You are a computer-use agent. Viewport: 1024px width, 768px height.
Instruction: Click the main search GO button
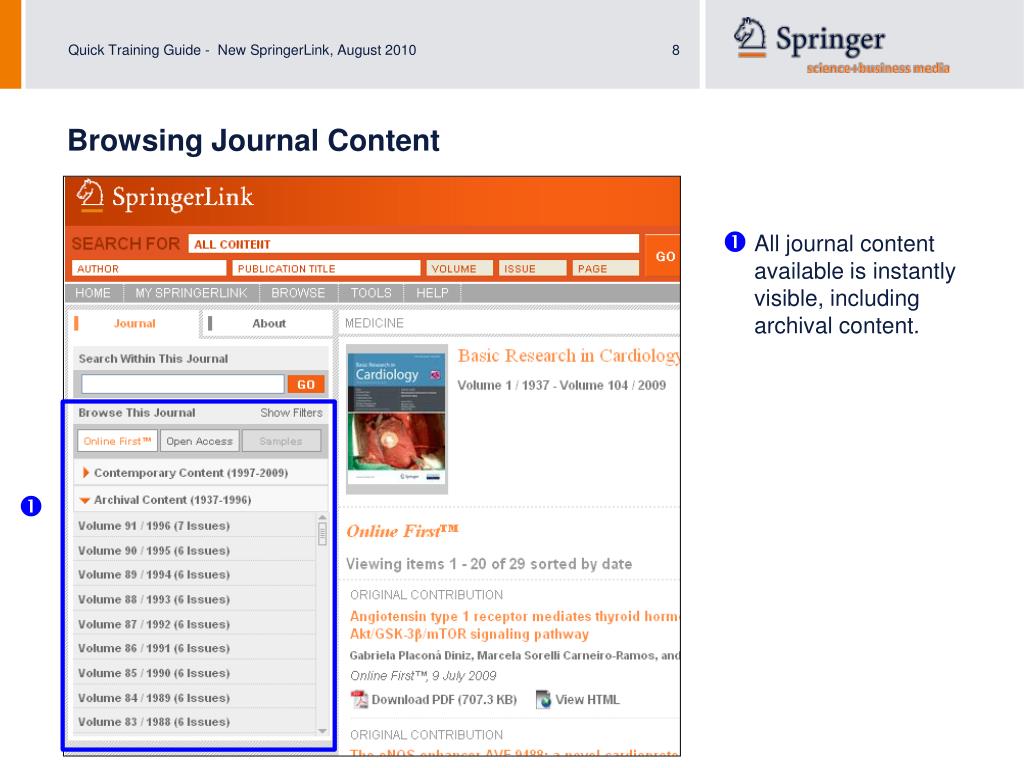663,256
